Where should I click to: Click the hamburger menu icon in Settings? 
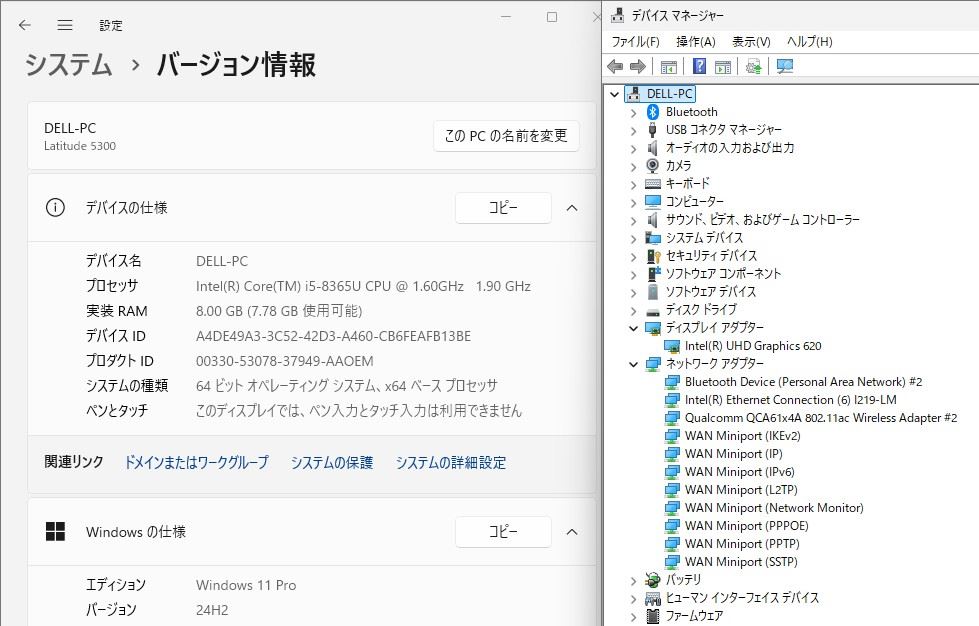click(65, 25)
